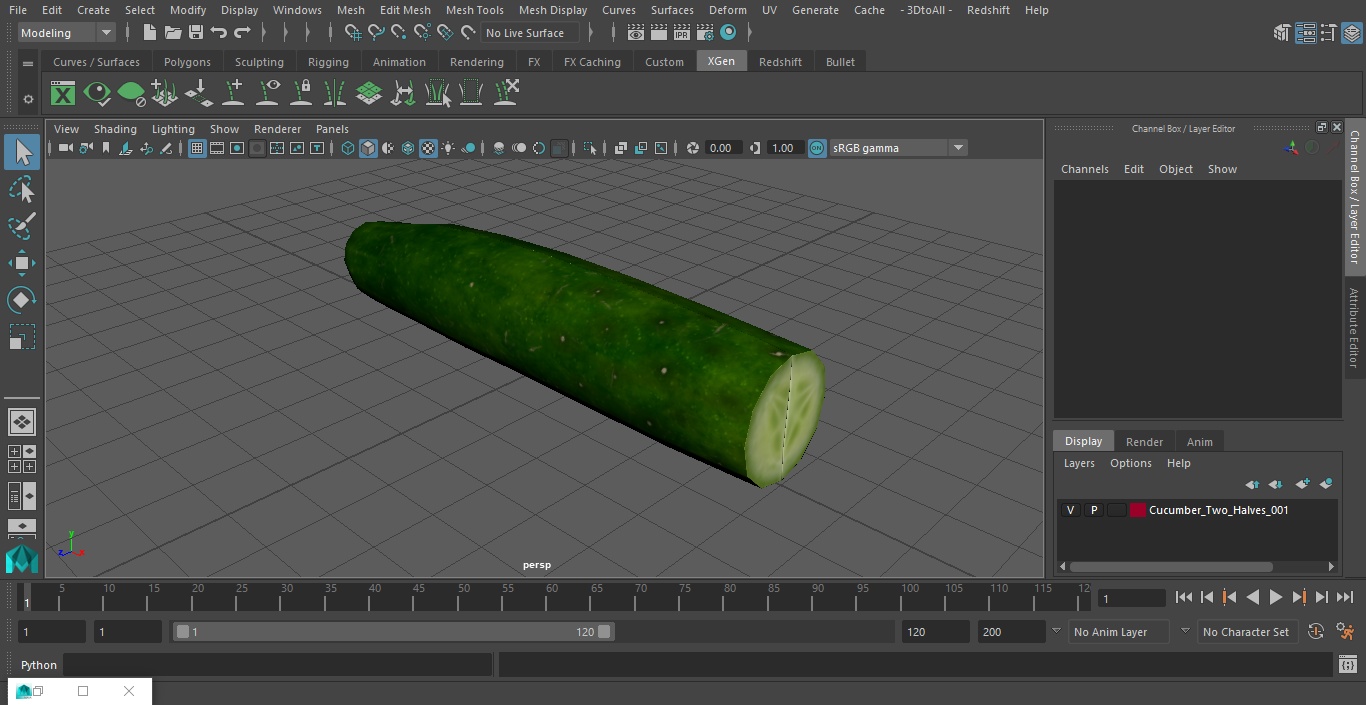This screenshot has width=1366, height=705.
Task: Click the time range slider bar
Action: tap(394, 632)
